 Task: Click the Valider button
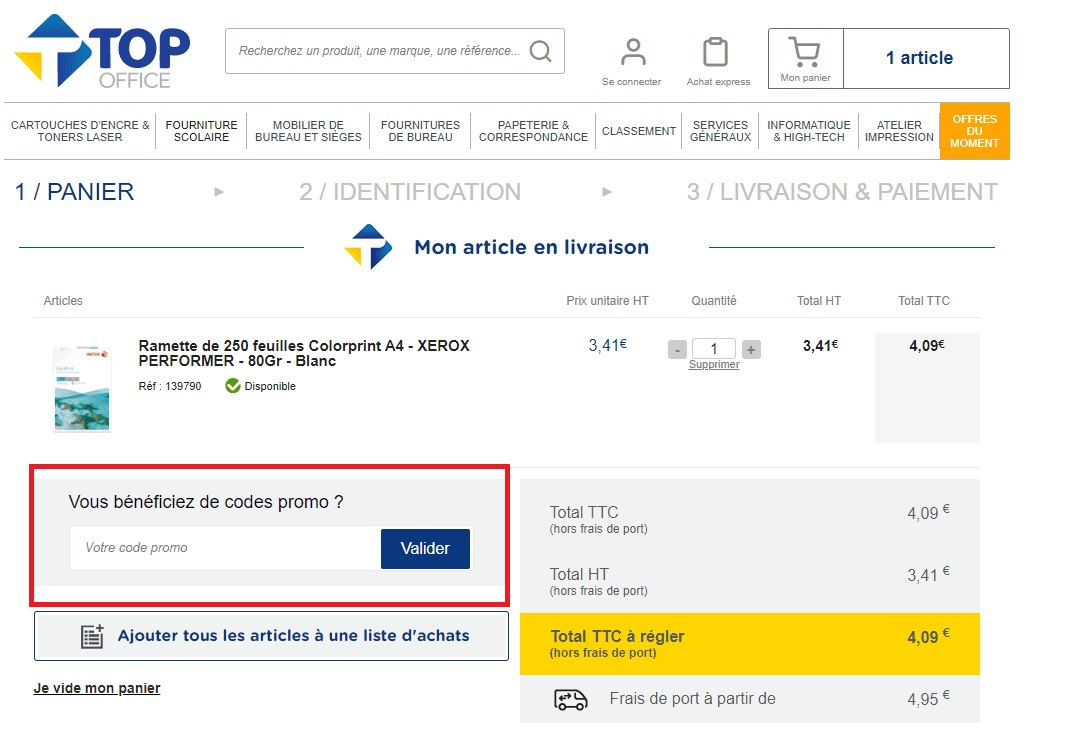point(425,549)
